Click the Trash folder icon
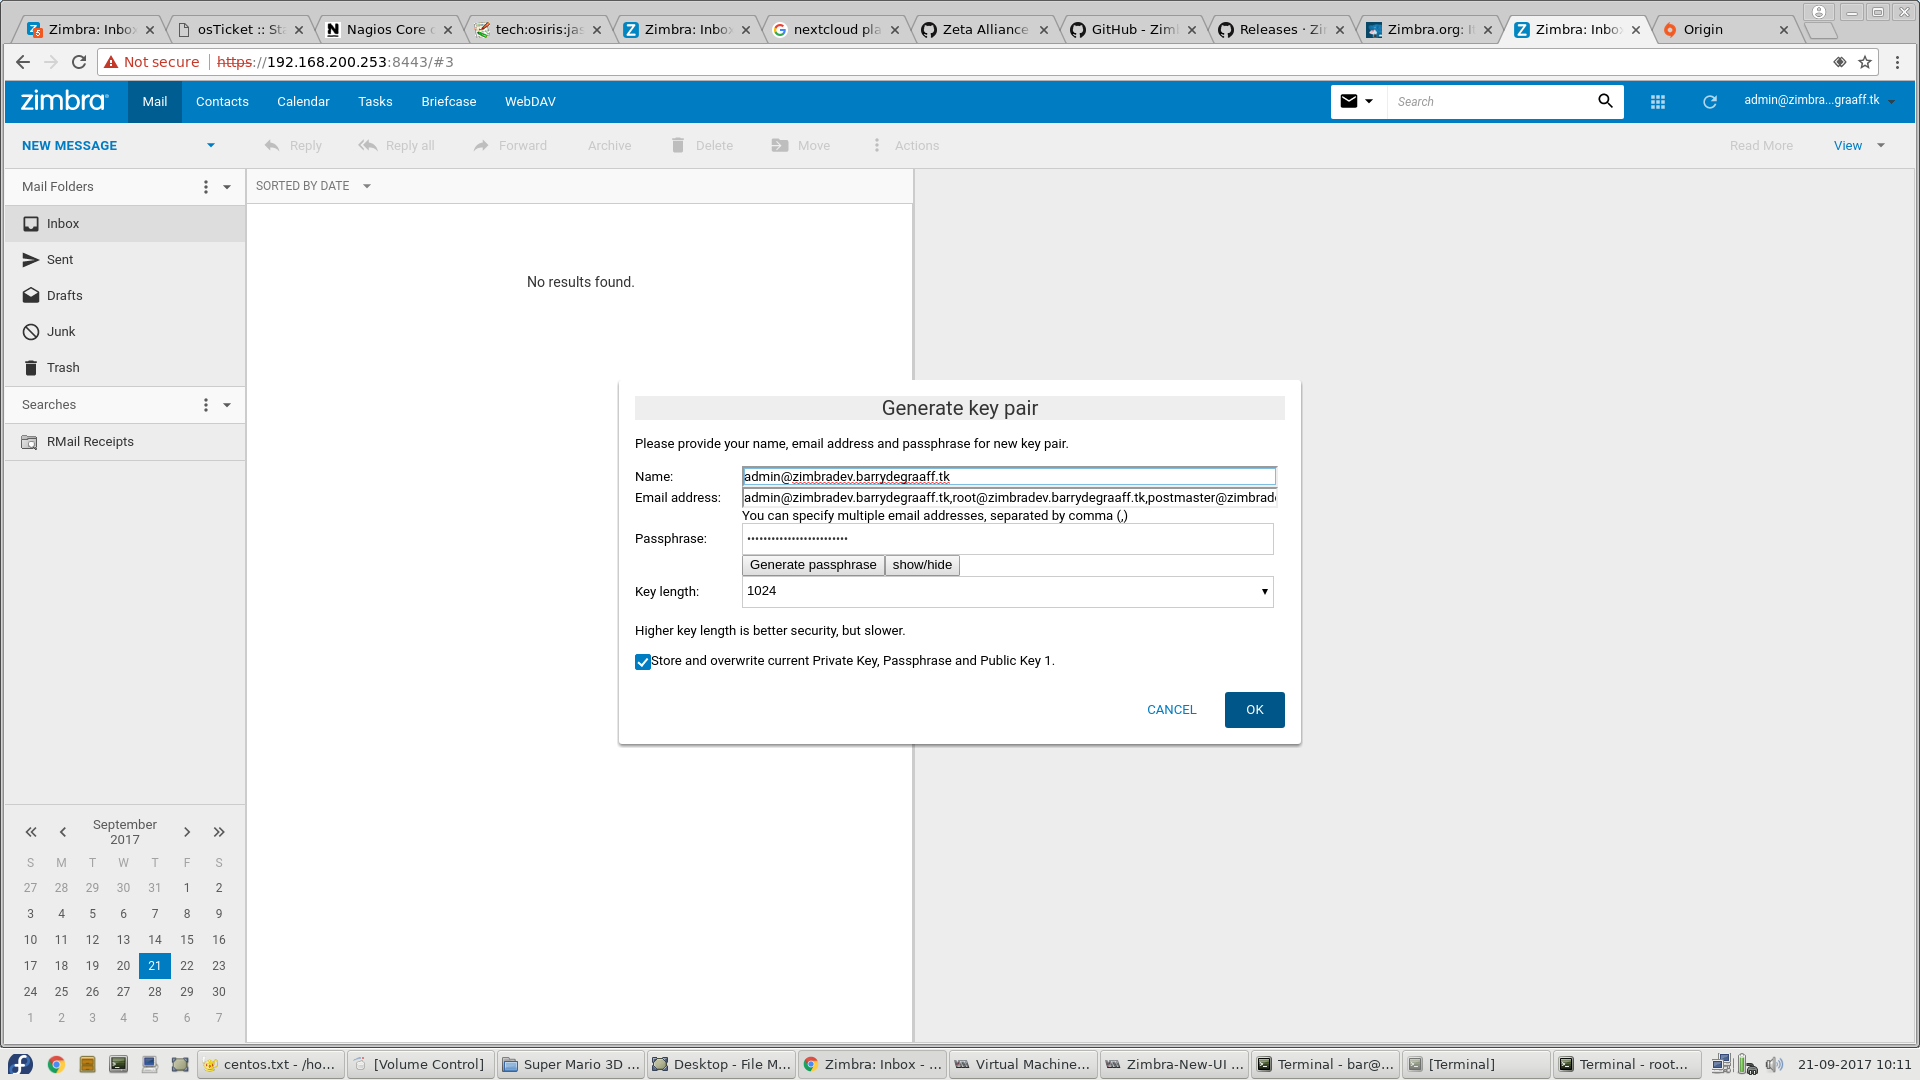Viewport: 1920px width, 1080px height. (x=31, y=368)
